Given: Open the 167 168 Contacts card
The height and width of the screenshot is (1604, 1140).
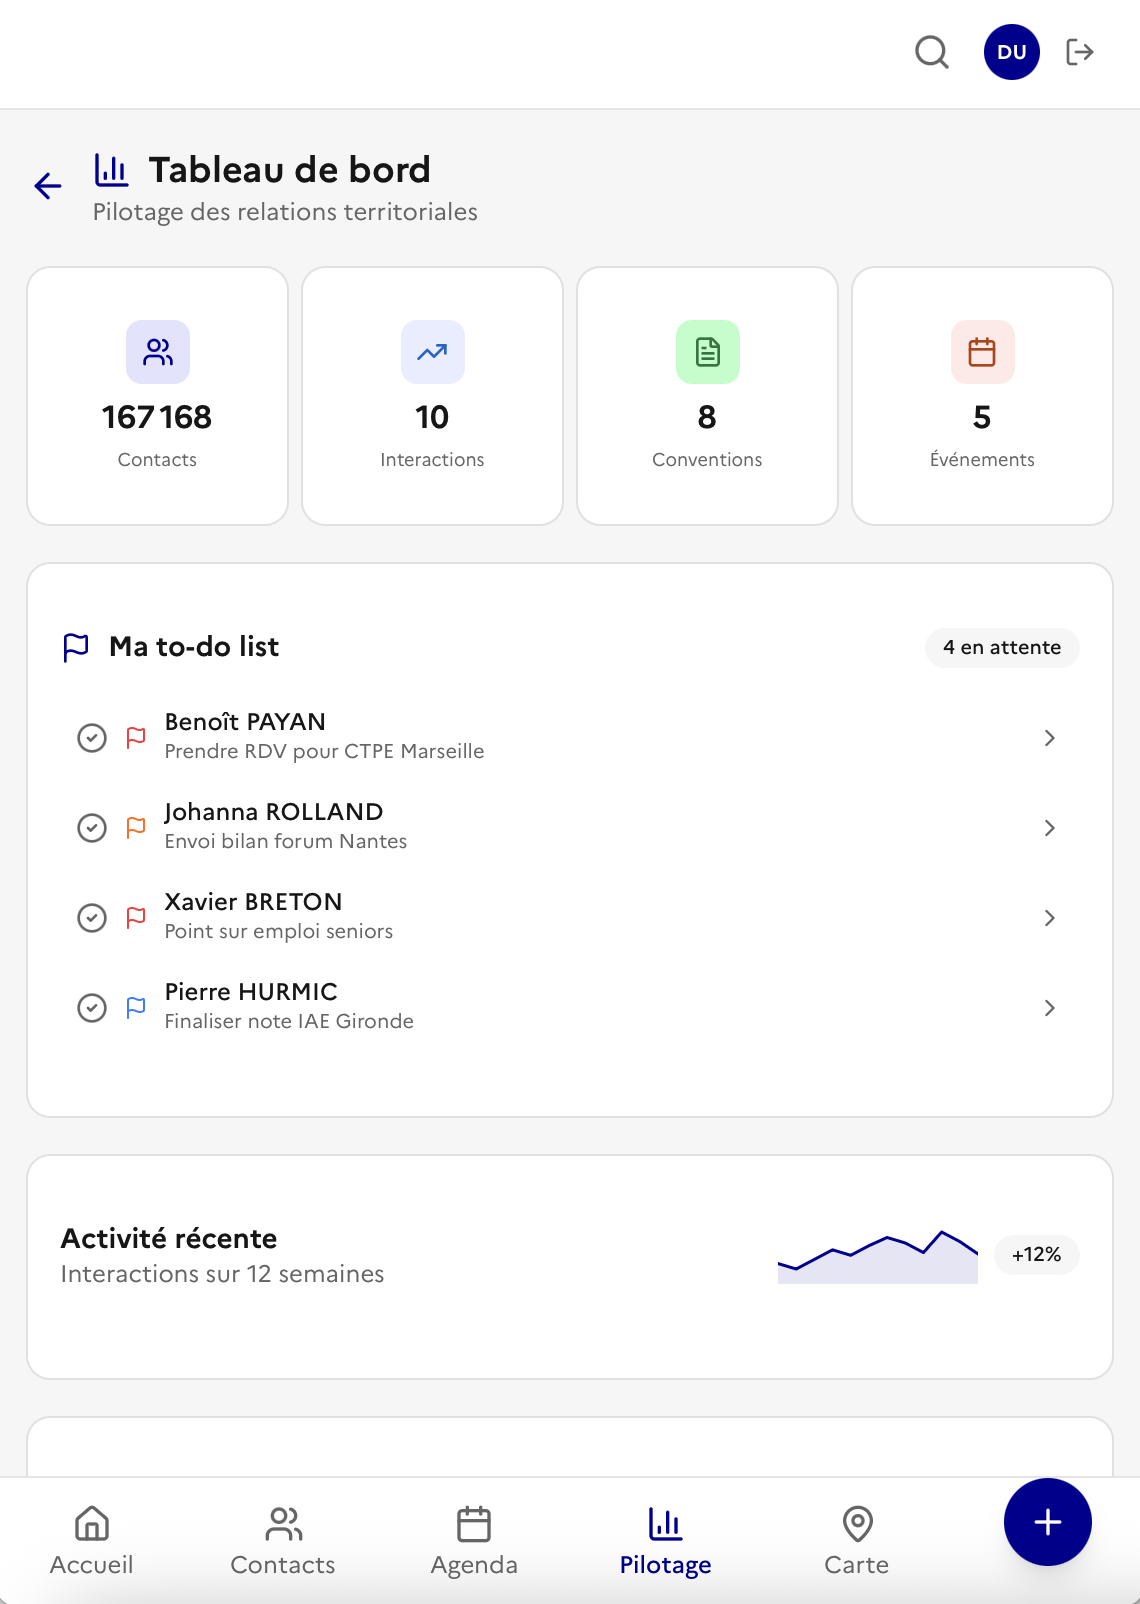Looking at the screenshot, I should [x=158, y=396].
